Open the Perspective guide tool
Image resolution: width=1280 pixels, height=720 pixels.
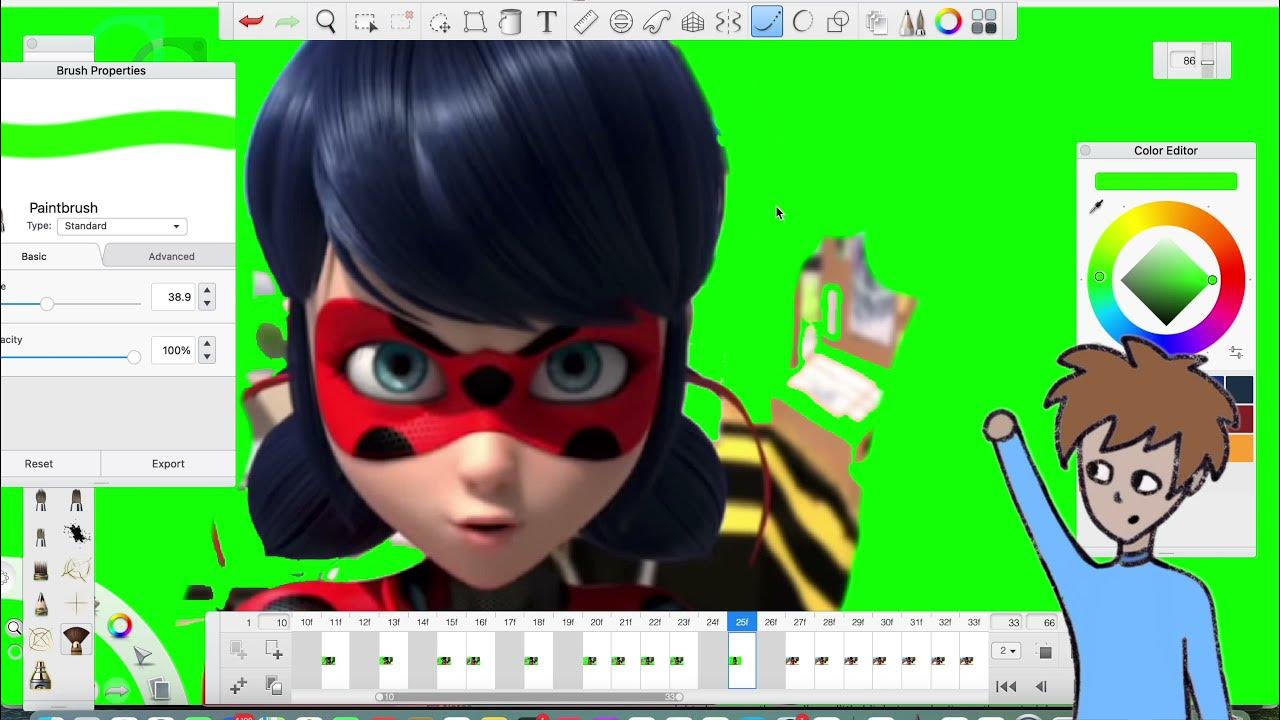(x=692, y=22)
